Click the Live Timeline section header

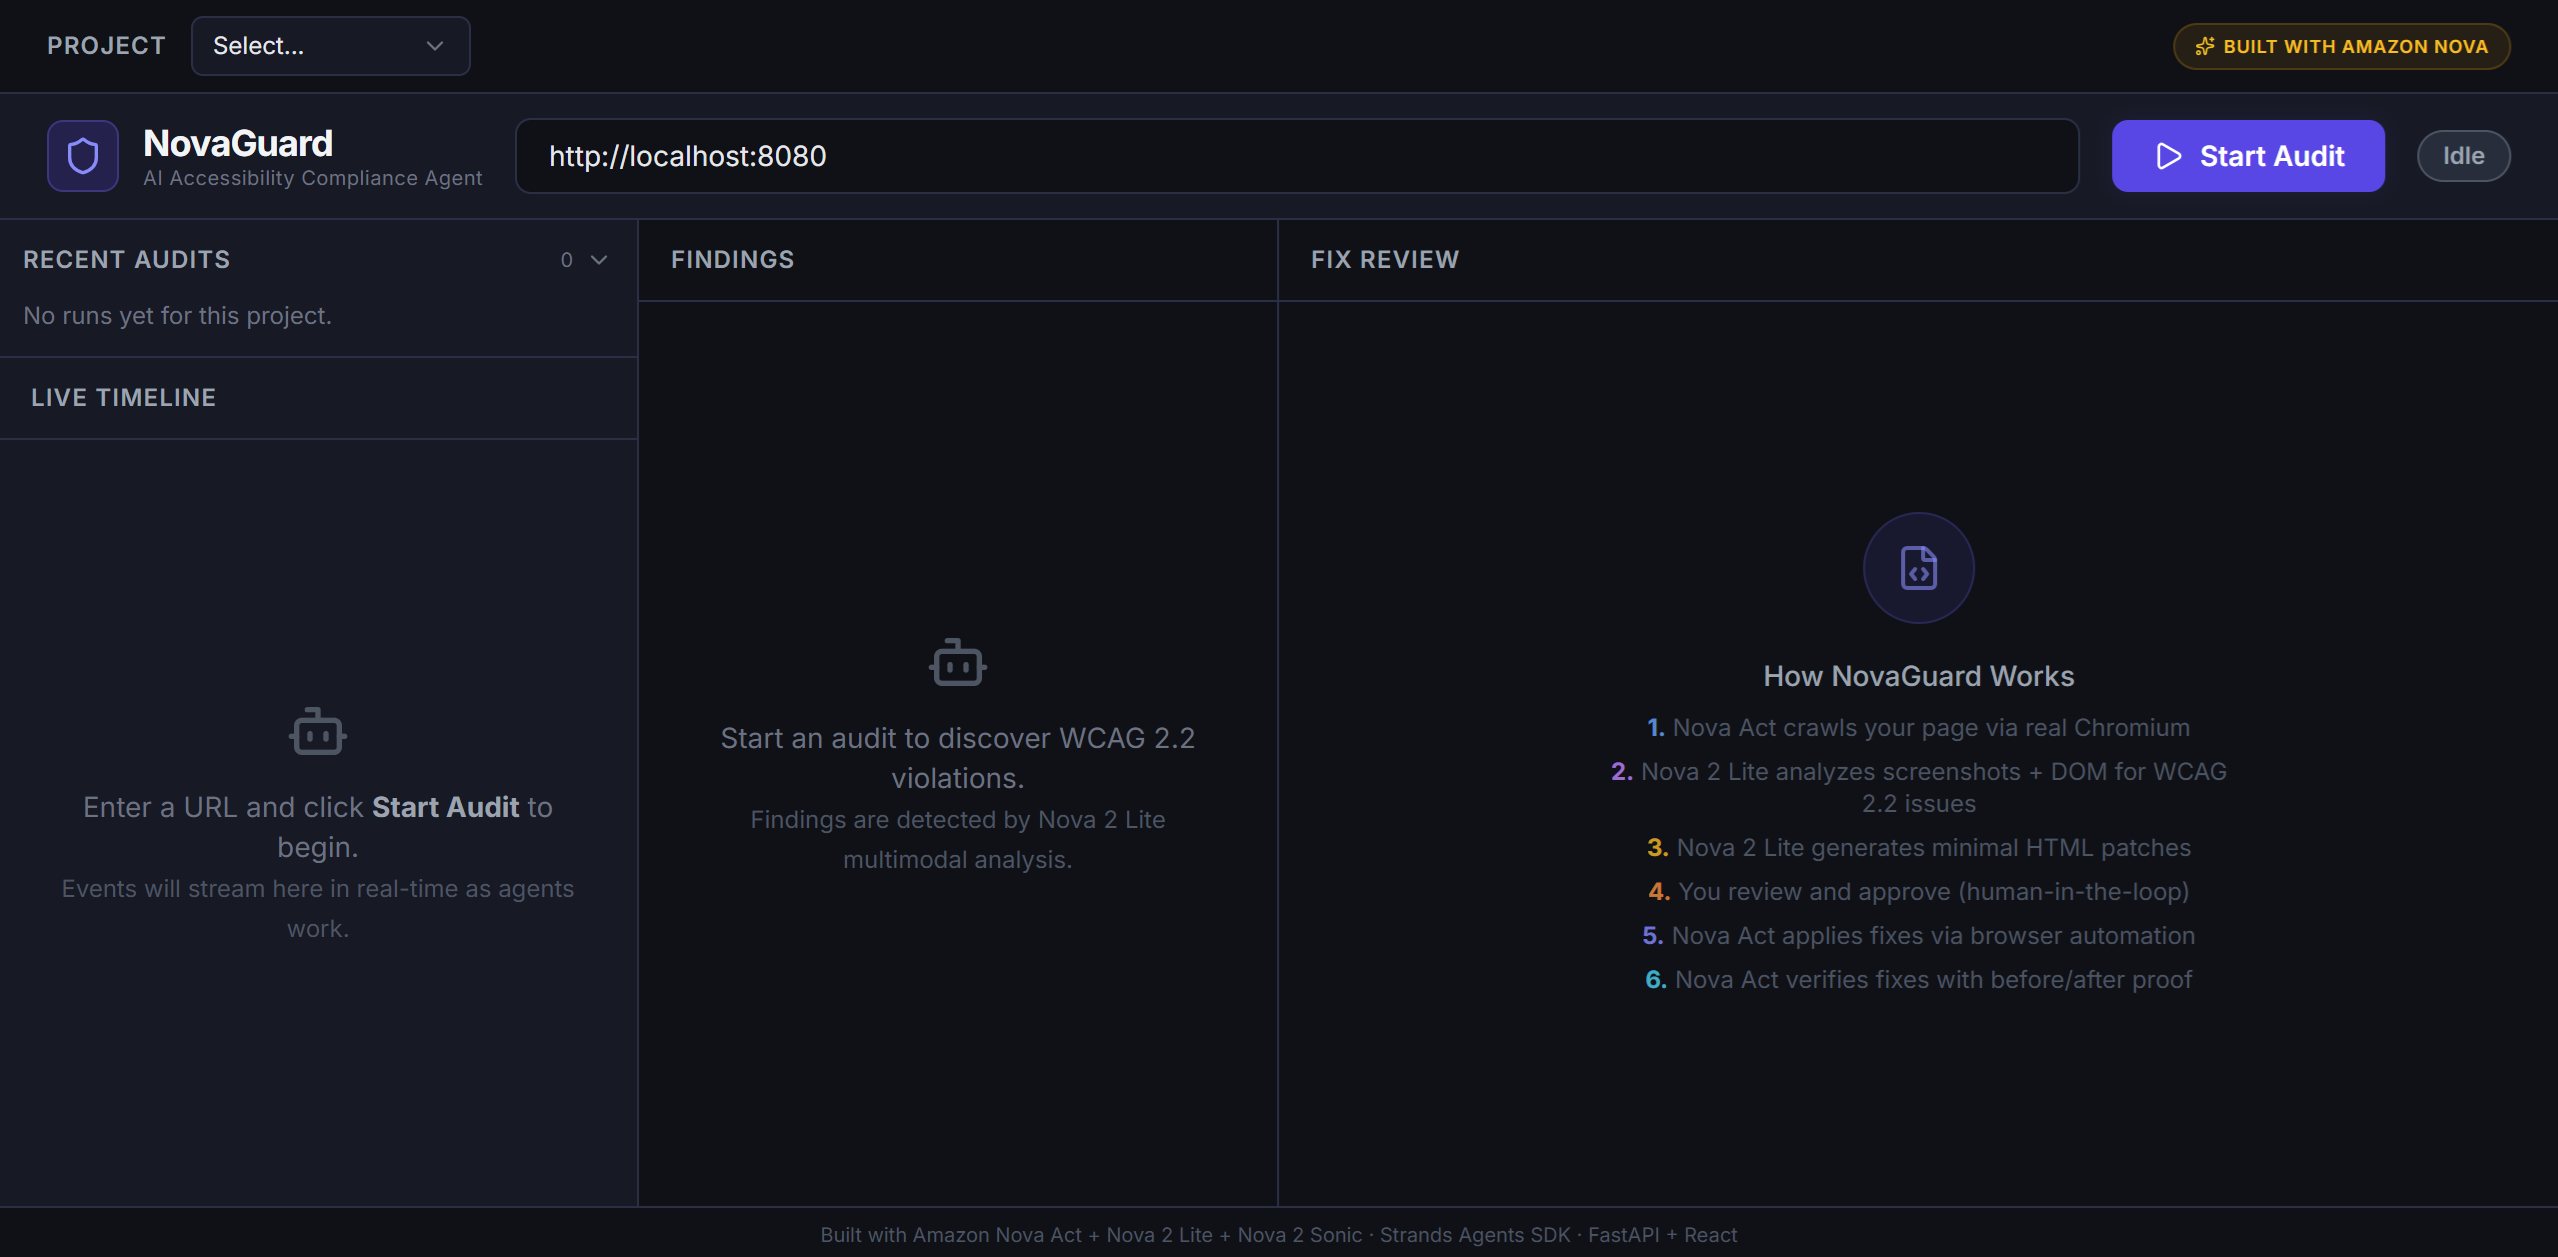(123, 398)
